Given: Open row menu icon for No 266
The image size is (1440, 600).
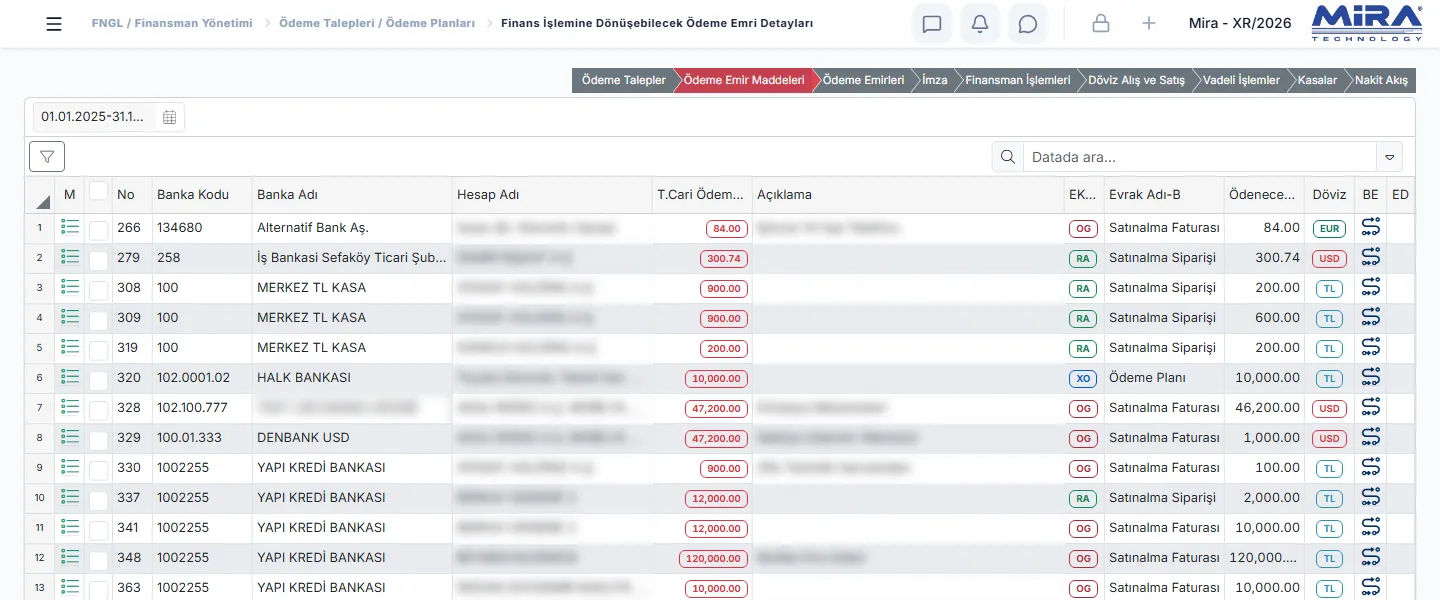Looking at the screenshot, I should pos(70,227).
